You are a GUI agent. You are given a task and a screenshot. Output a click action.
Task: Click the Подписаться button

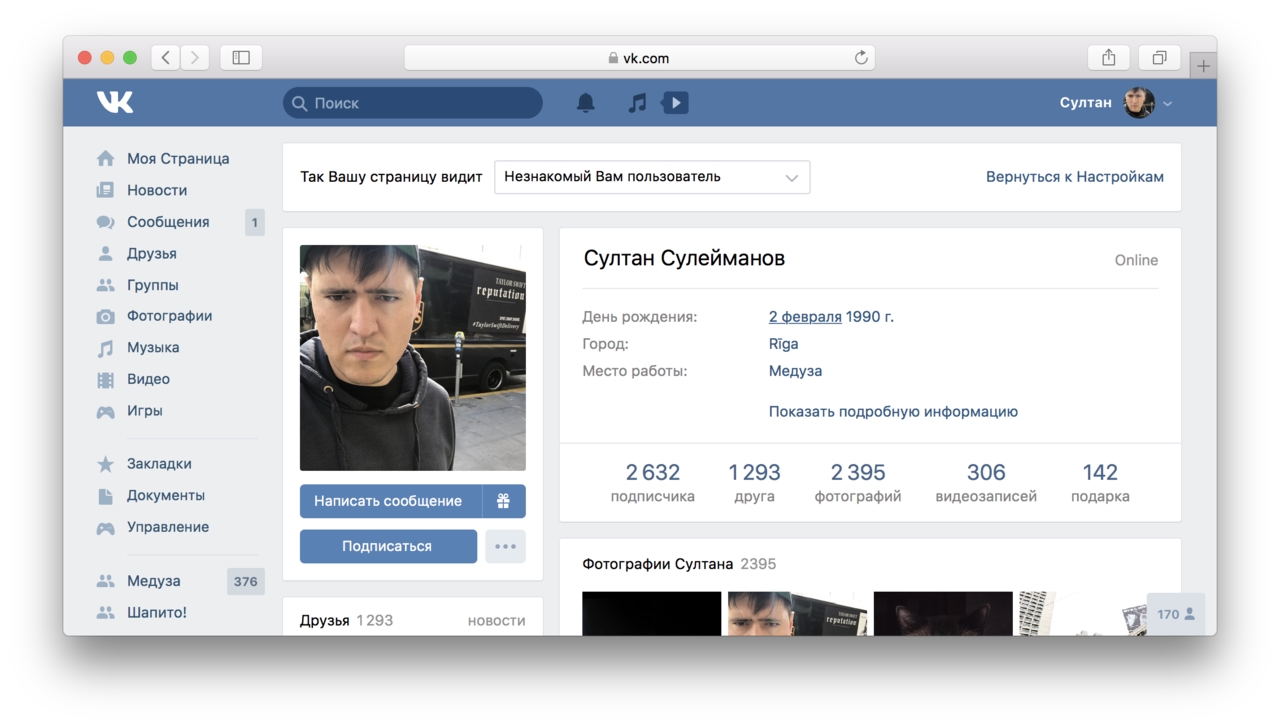pos(387,546)
